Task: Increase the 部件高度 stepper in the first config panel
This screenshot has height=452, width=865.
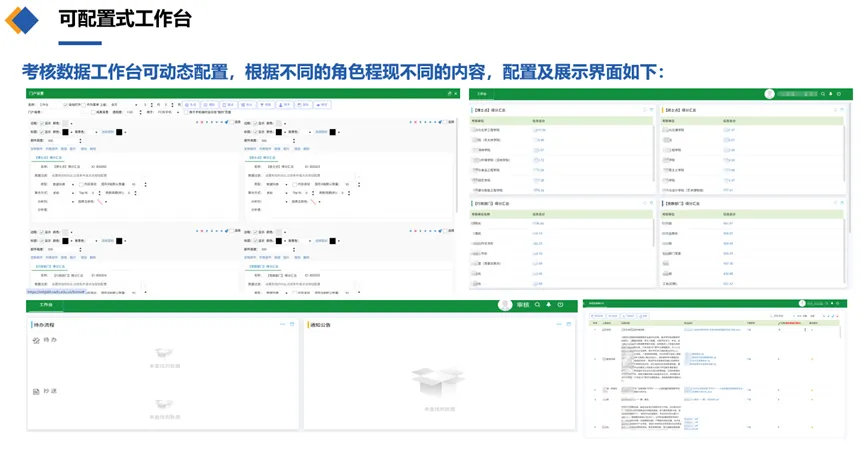Action: 81,140
